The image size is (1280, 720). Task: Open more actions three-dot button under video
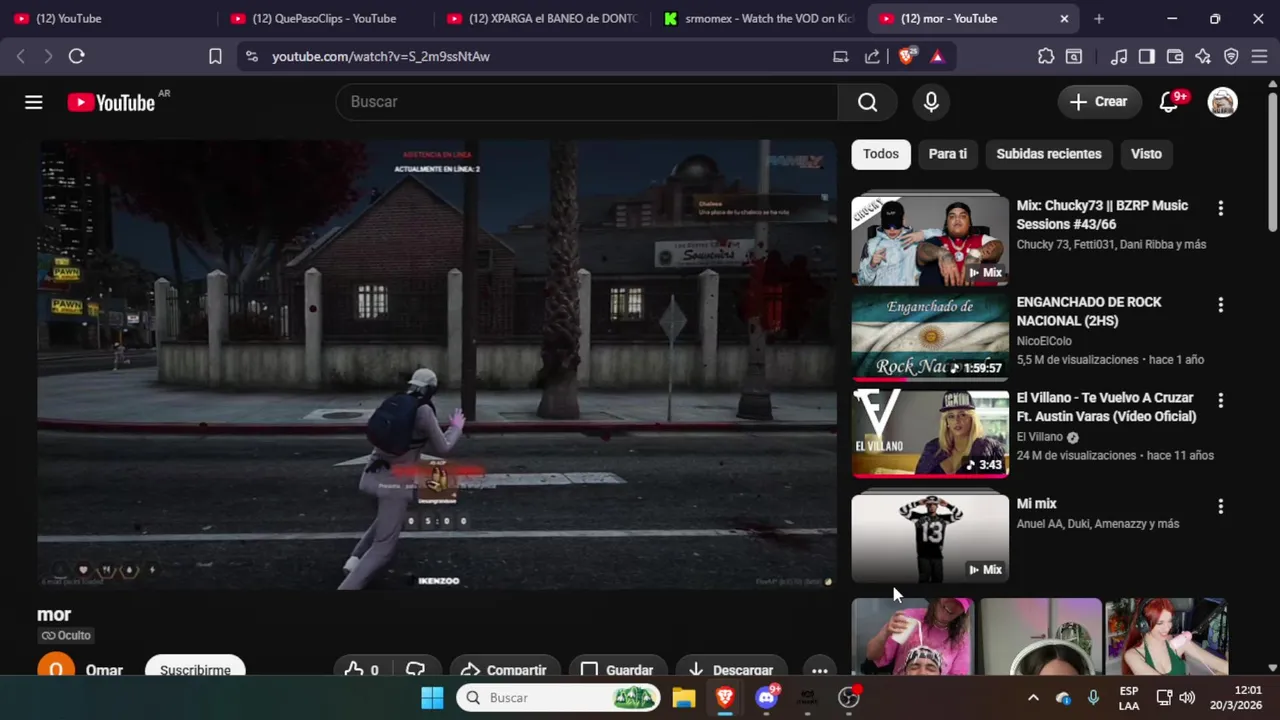(819, 668)
